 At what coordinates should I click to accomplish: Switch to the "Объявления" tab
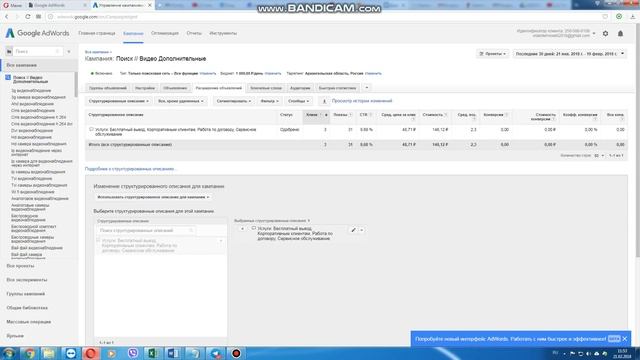[x=175, y=88]
